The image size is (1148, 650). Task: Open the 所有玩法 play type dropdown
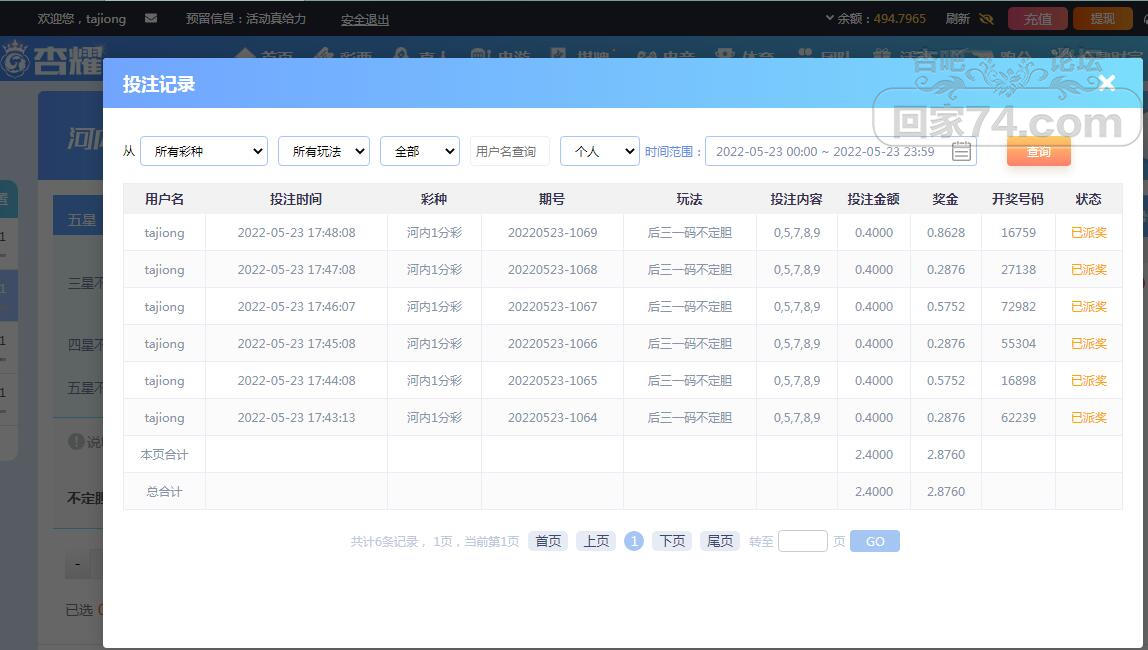point(324,152)
